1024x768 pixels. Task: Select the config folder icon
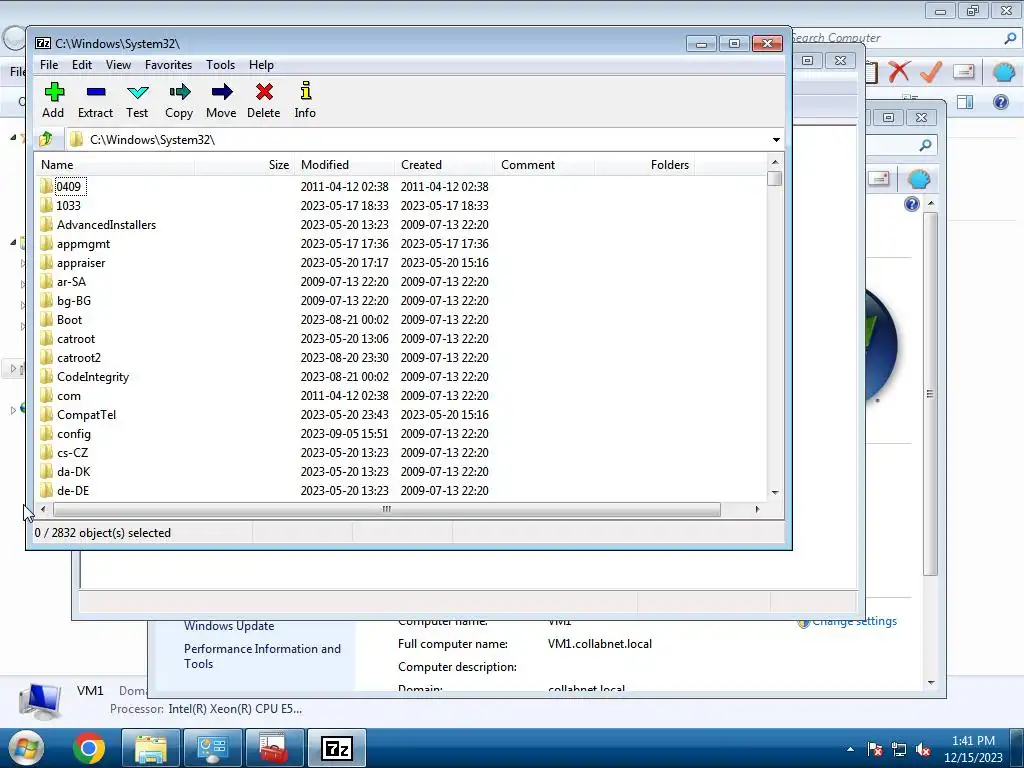point(46,434)
